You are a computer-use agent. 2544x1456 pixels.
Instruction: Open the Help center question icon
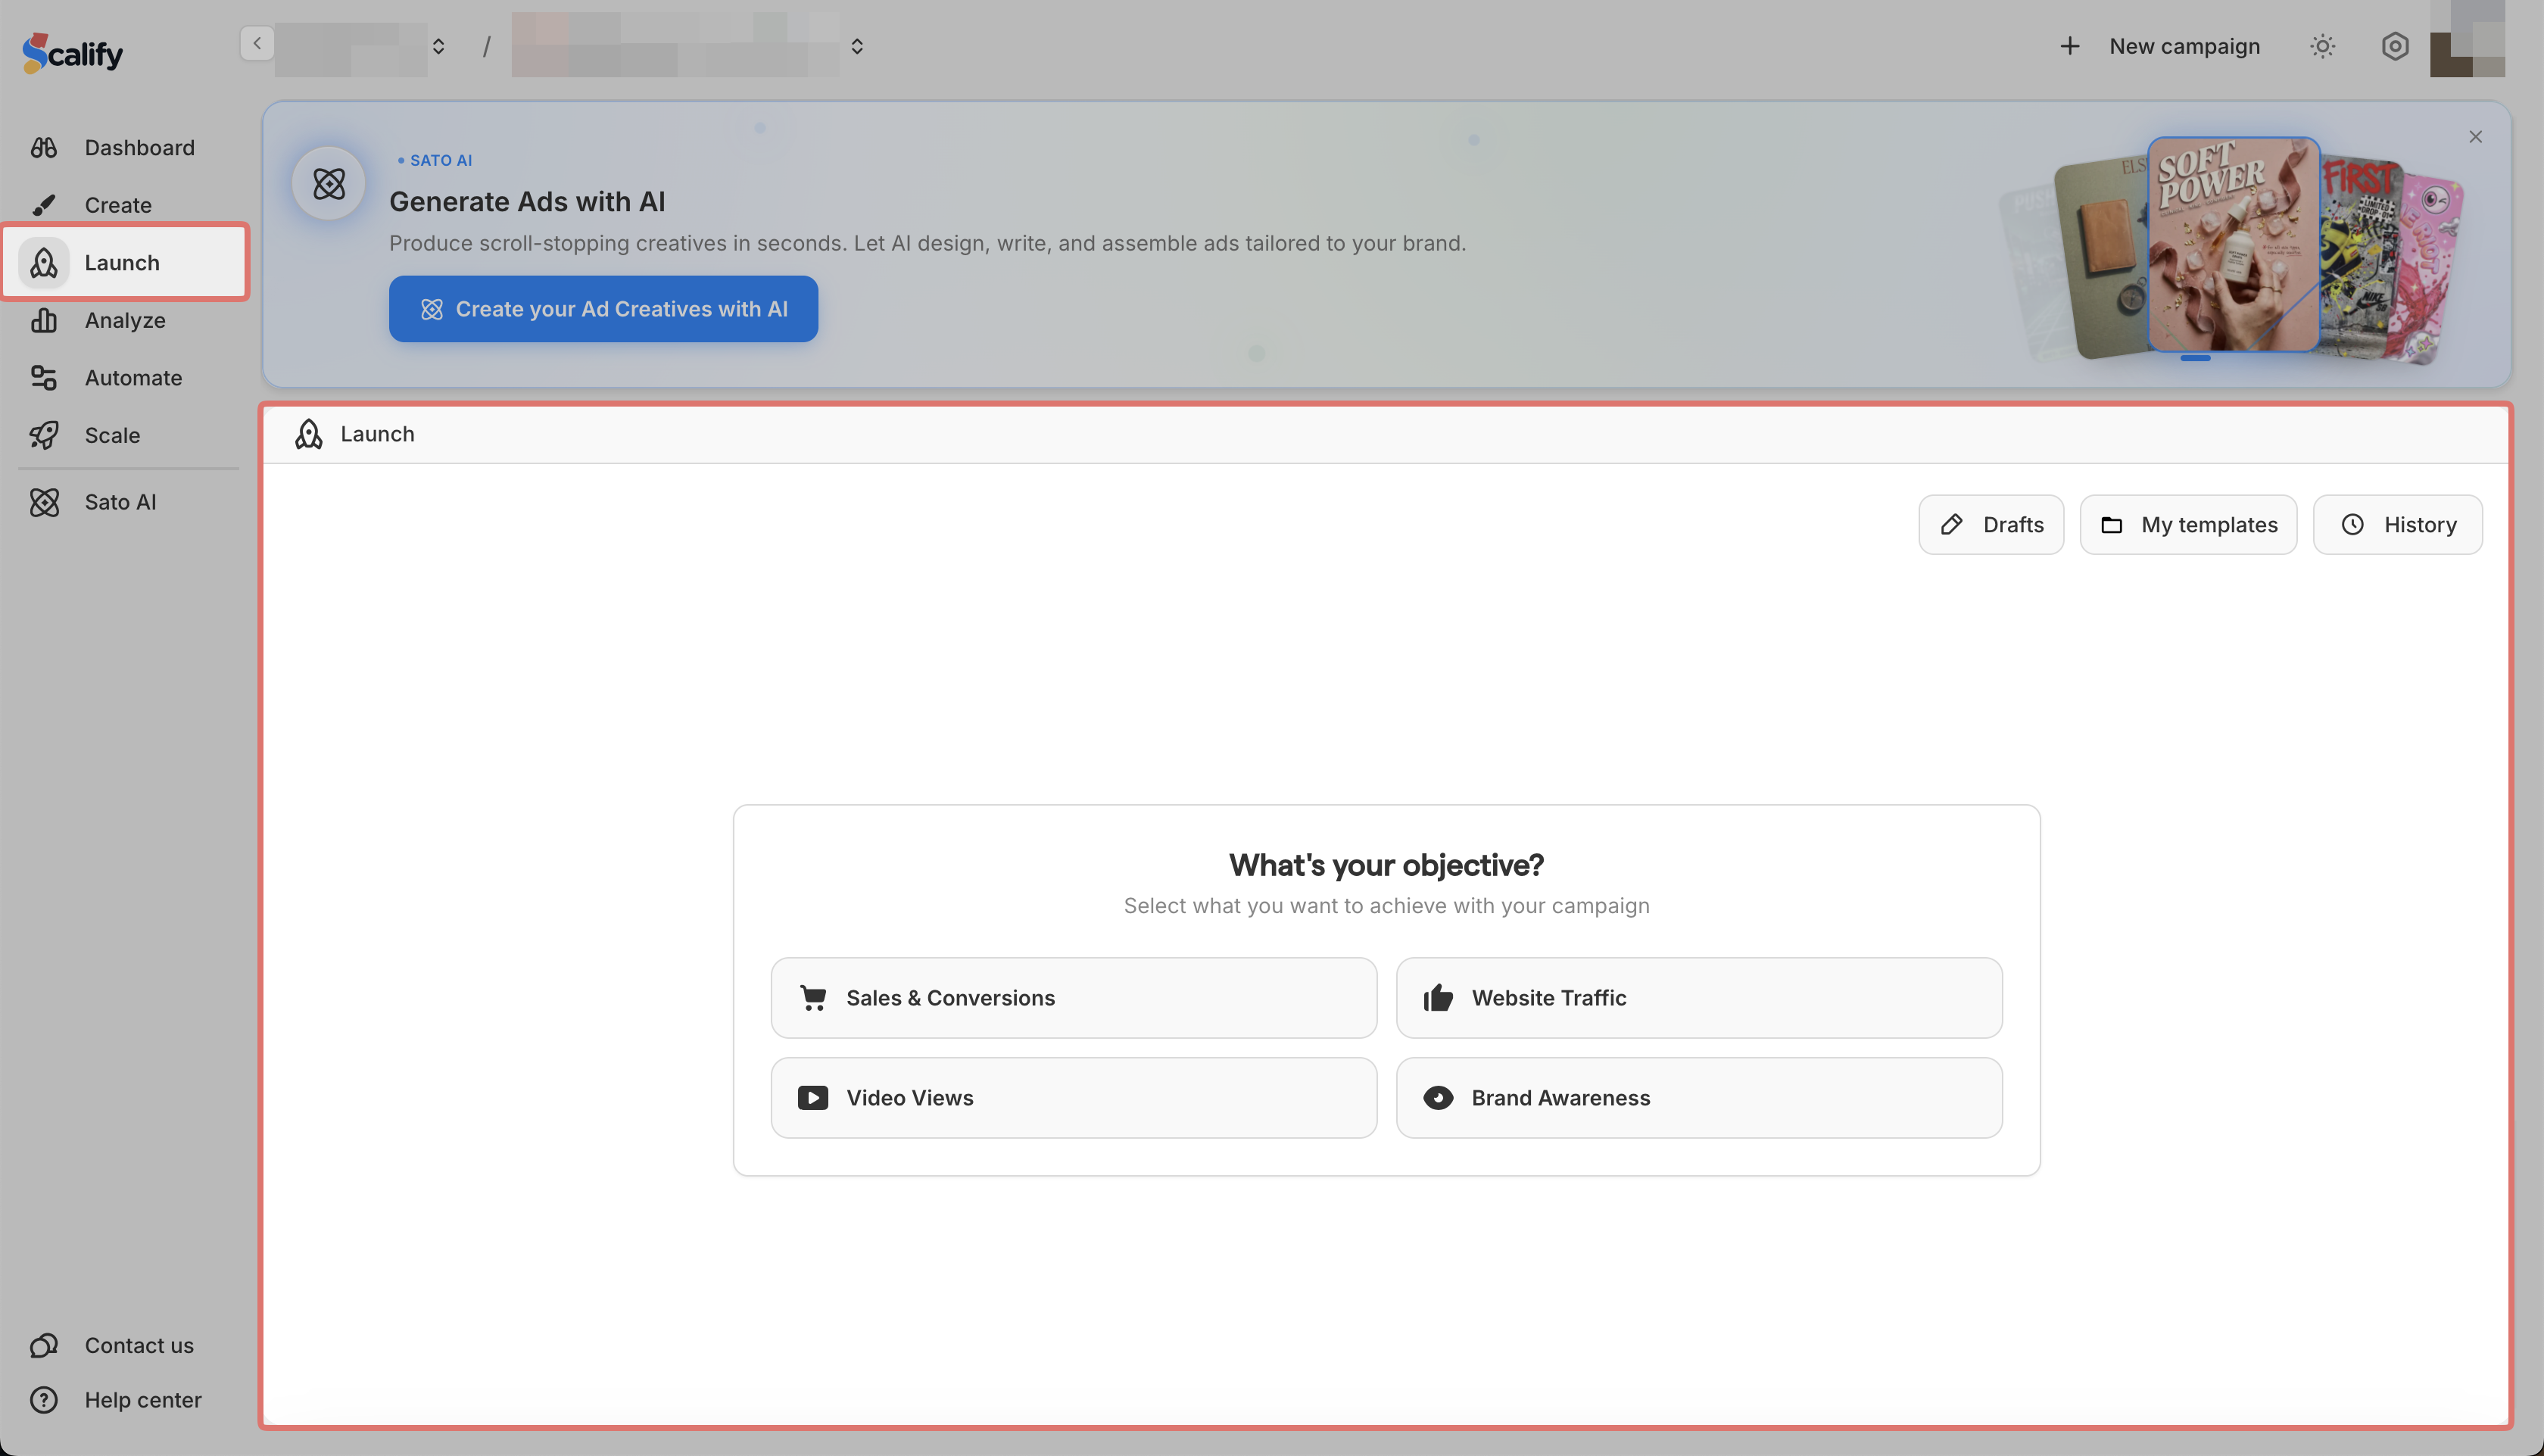43,1400
